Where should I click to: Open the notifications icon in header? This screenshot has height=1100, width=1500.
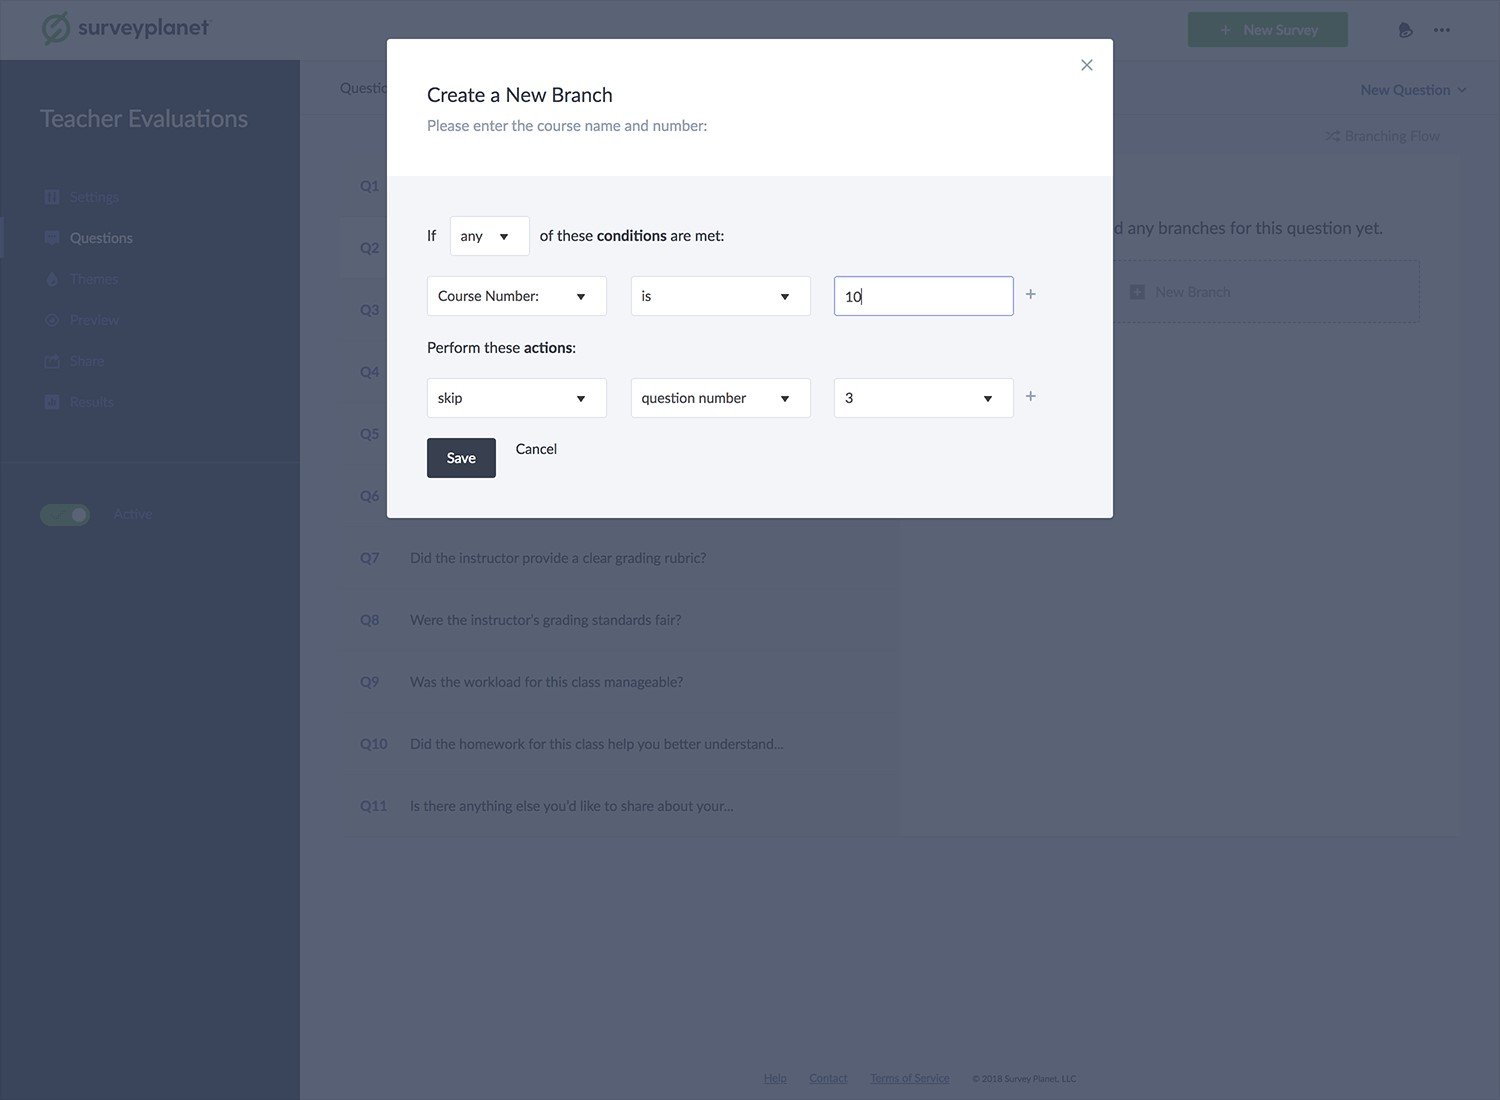pos(1405,30)
